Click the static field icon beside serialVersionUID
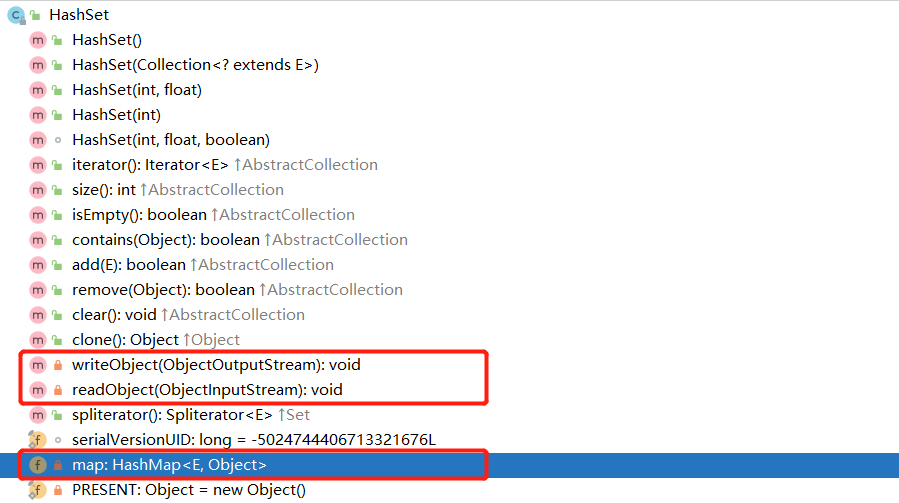The height and width of the screenshot is (503, 899). point(38,440)
